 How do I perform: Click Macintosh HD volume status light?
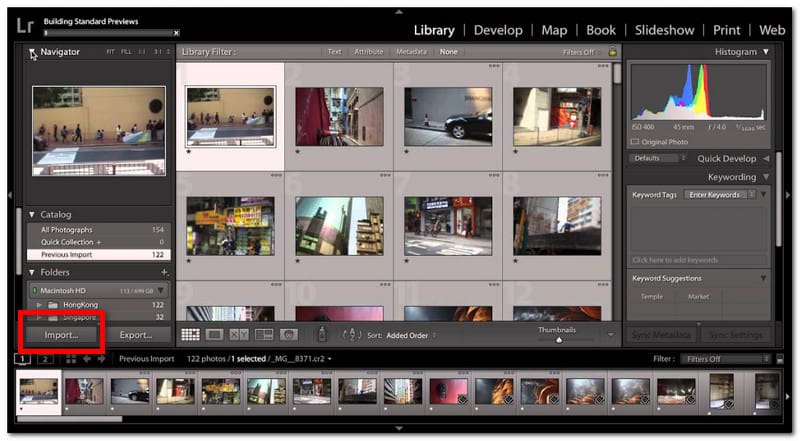pos(35,290)
